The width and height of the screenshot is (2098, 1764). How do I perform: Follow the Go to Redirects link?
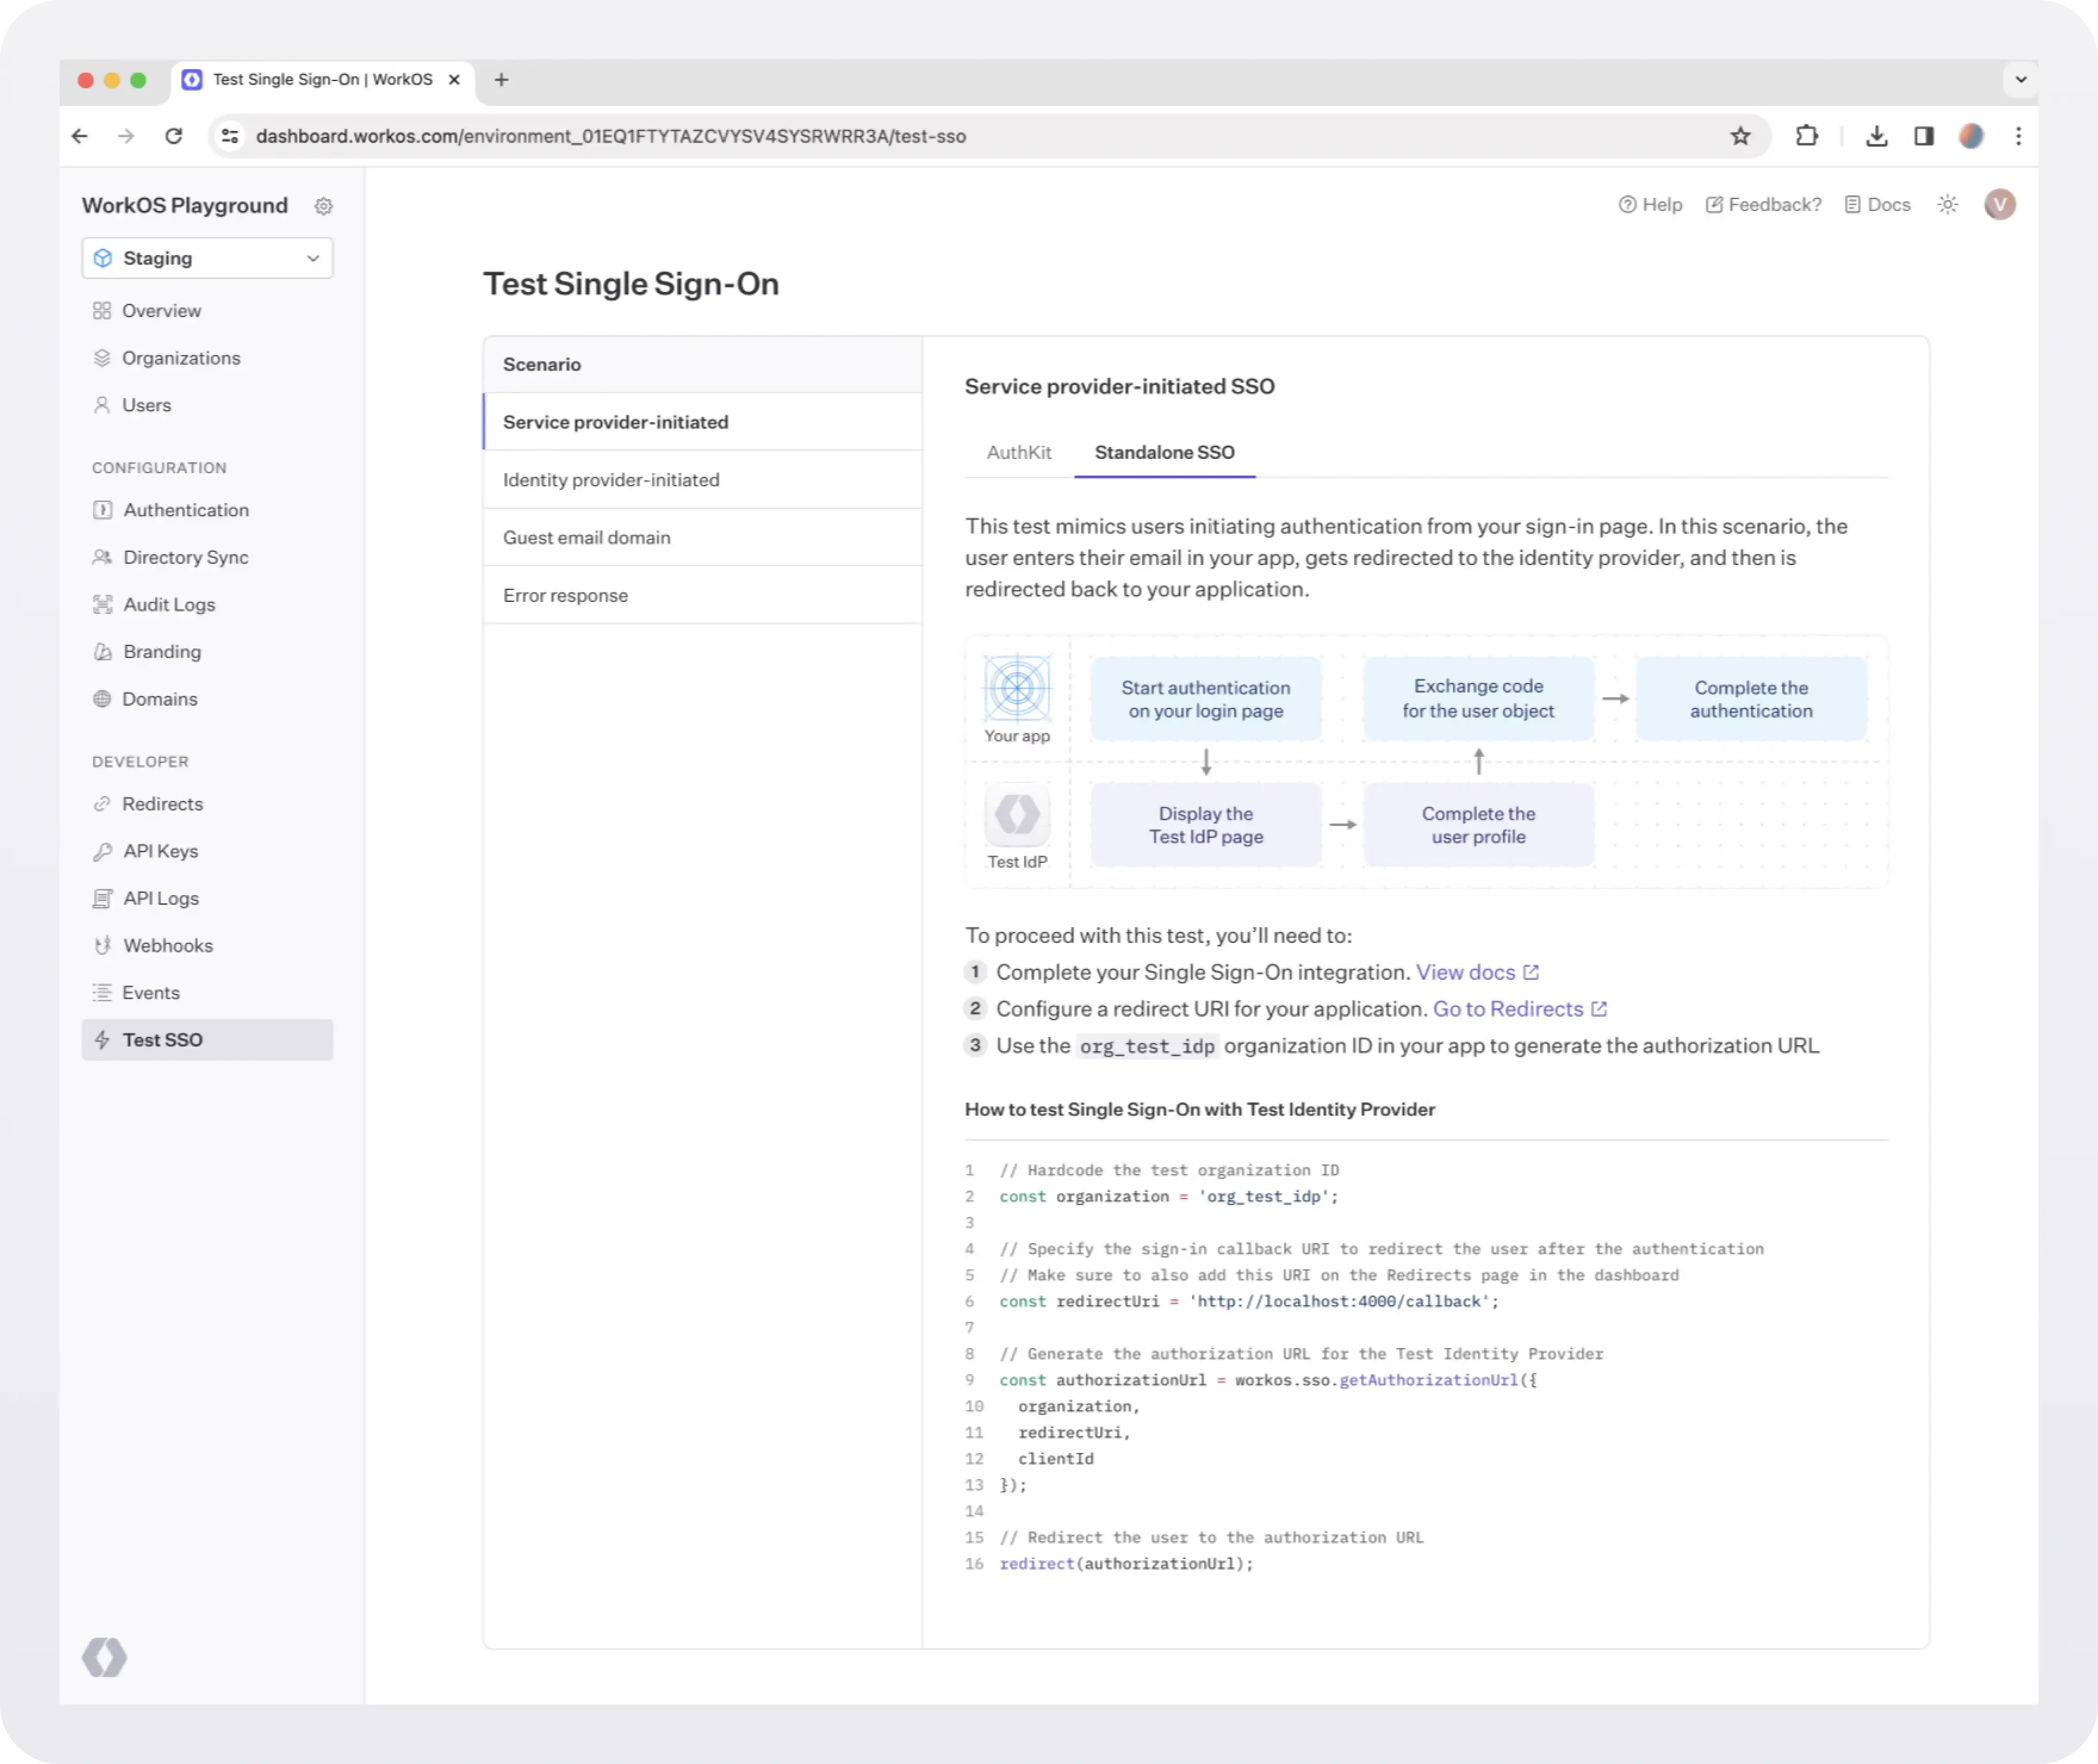pyautogui.click(x=1520, y=1009)
